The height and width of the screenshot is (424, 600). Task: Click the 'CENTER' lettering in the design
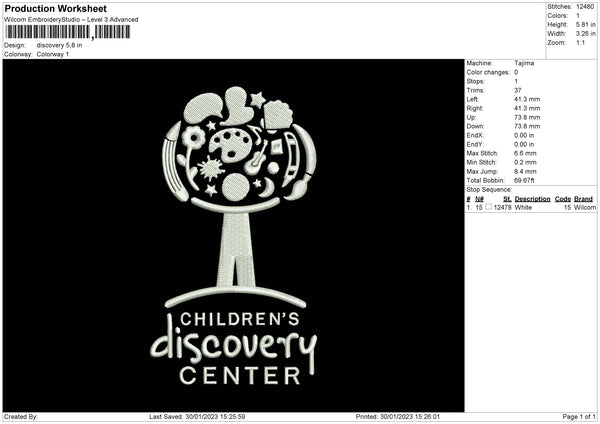point(240,376)
